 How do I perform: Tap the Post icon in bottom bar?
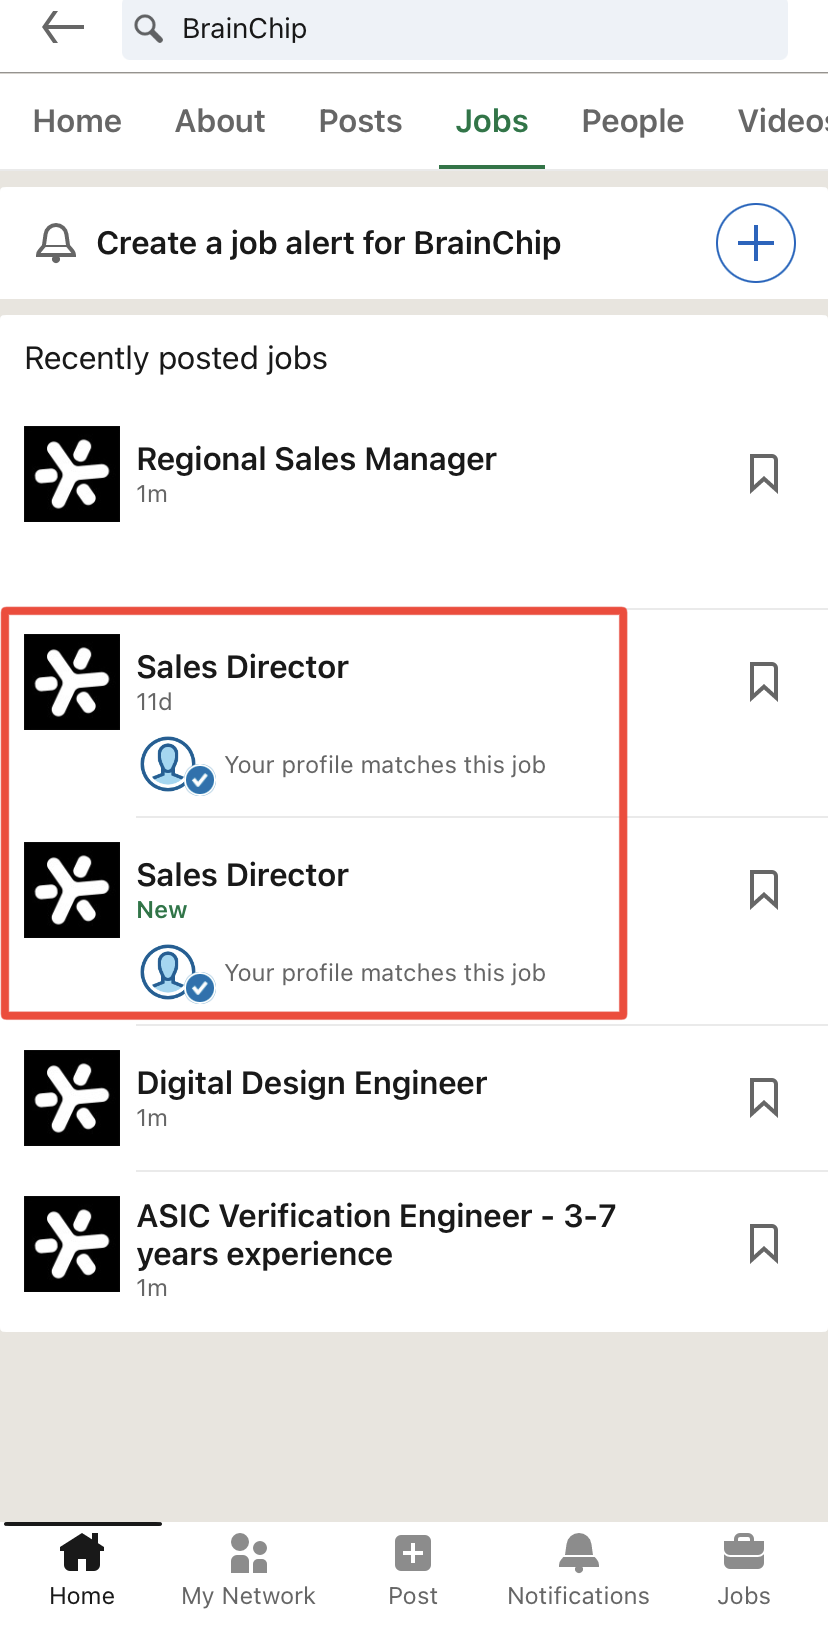pos(413,1570)
